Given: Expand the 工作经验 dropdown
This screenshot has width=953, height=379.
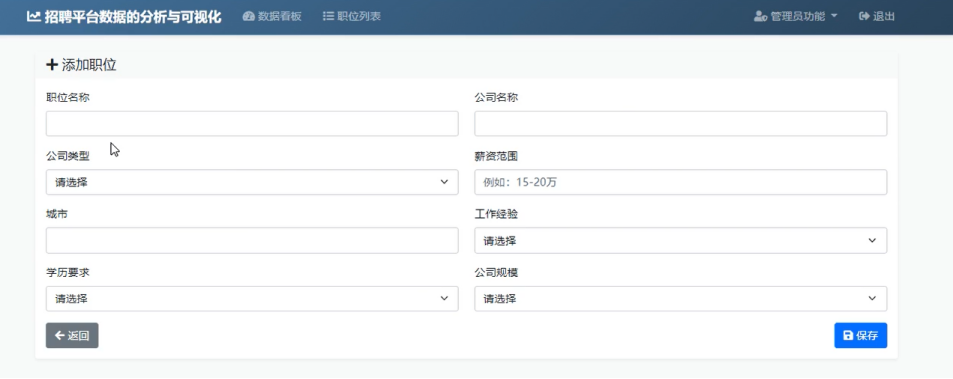Looking at the screenshot, I should 681,241.
